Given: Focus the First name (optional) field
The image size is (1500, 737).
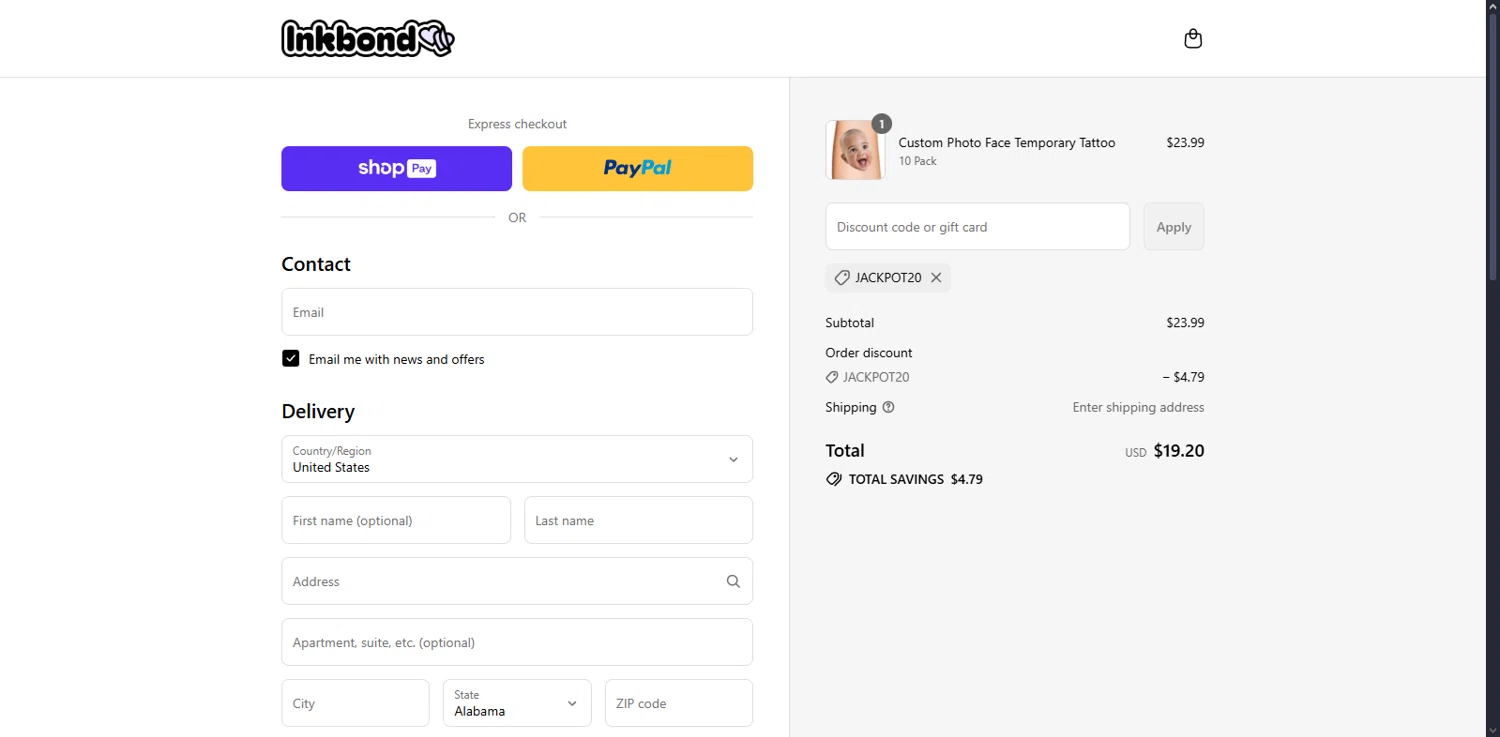Looking at the screenshot, I should (396, 520).
